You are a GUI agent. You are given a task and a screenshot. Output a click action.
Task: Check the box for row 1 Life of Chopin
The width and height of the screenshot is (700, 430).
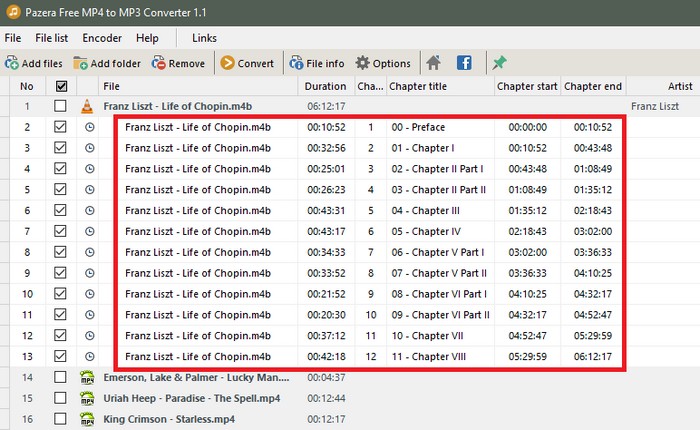tap(60, 106)
